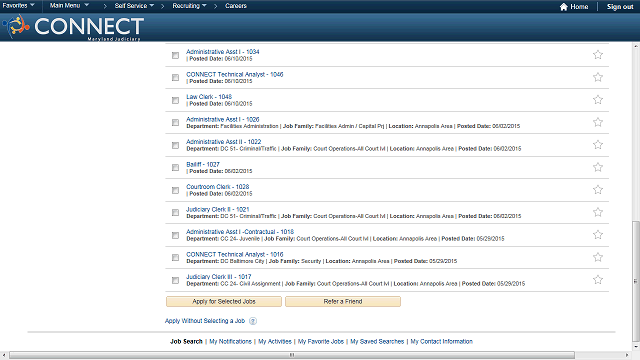Viewport: 640px width, 360px height.
Task: Tick the Judiciary Clerk II - 1021 checkbox
Action: pyautogui.click(x=176, y=213)
